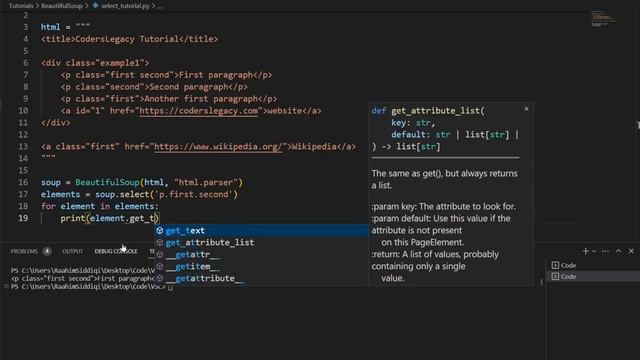
Task: Click the Python file icon in breadcrumbs
Action: (x=96, y=6)
